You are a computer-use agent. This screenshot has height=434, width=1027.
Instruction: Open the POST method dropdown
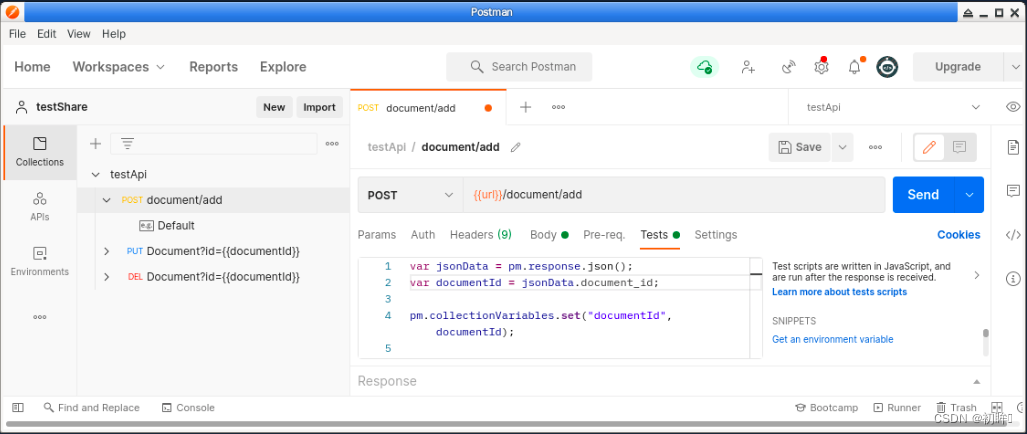[411, 195]
